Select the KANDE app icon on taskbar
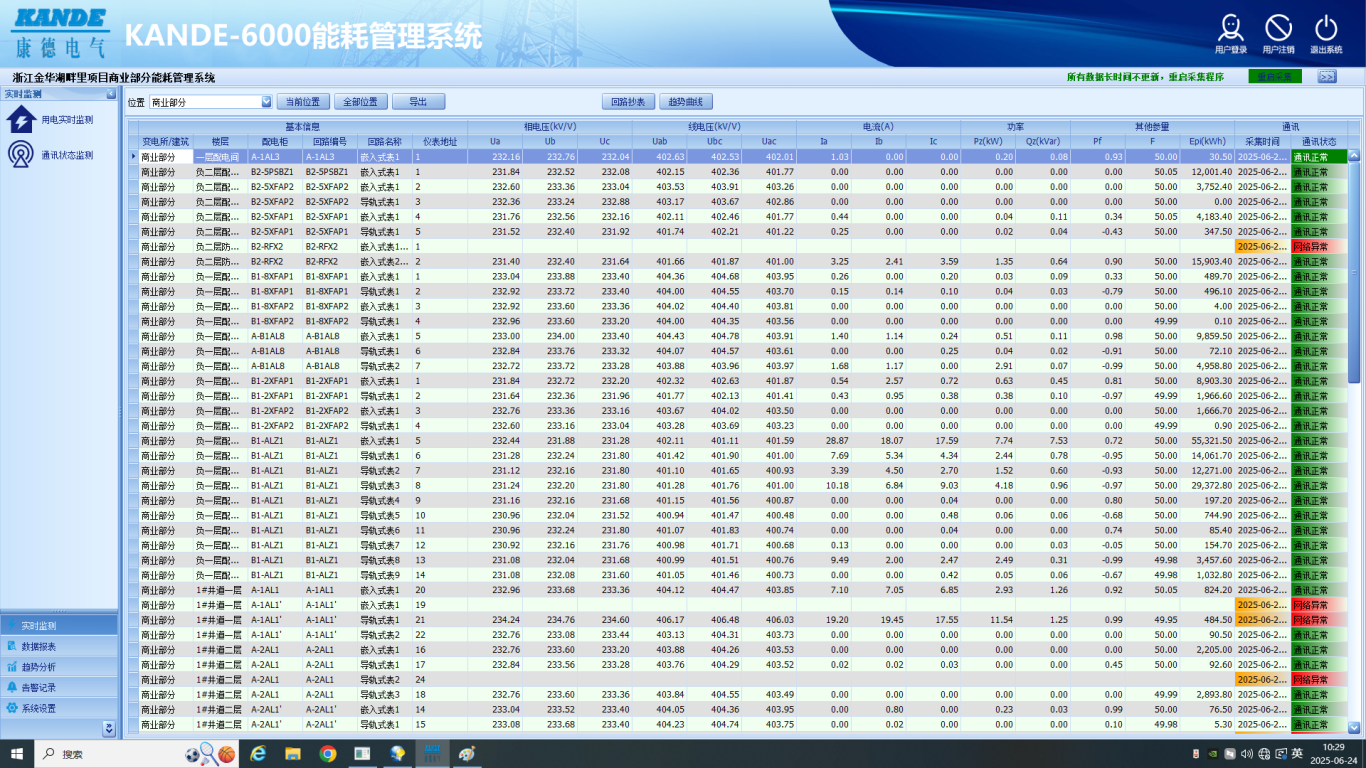 click(x=433, y=754)
